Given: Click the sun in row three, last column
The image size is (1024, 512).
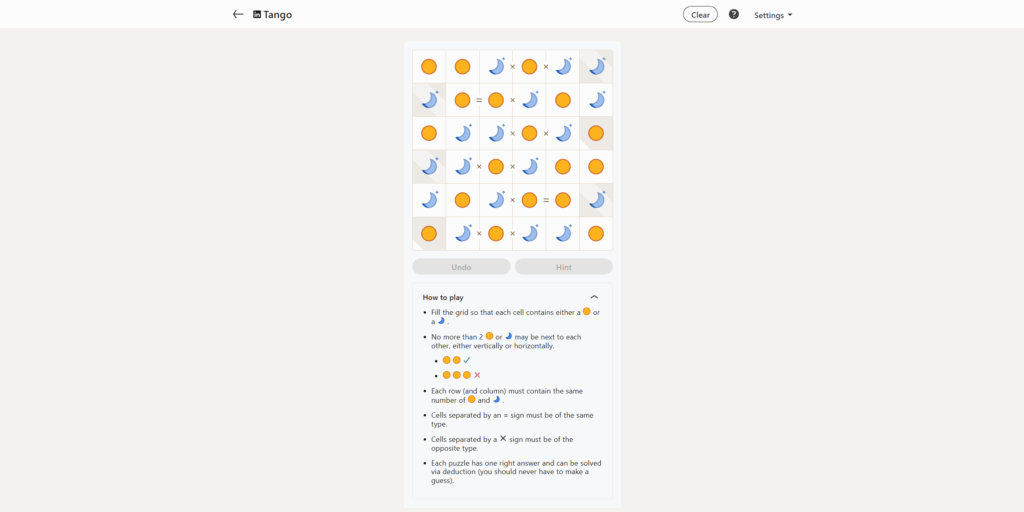Looking at the screenshot, I should 596,133.
